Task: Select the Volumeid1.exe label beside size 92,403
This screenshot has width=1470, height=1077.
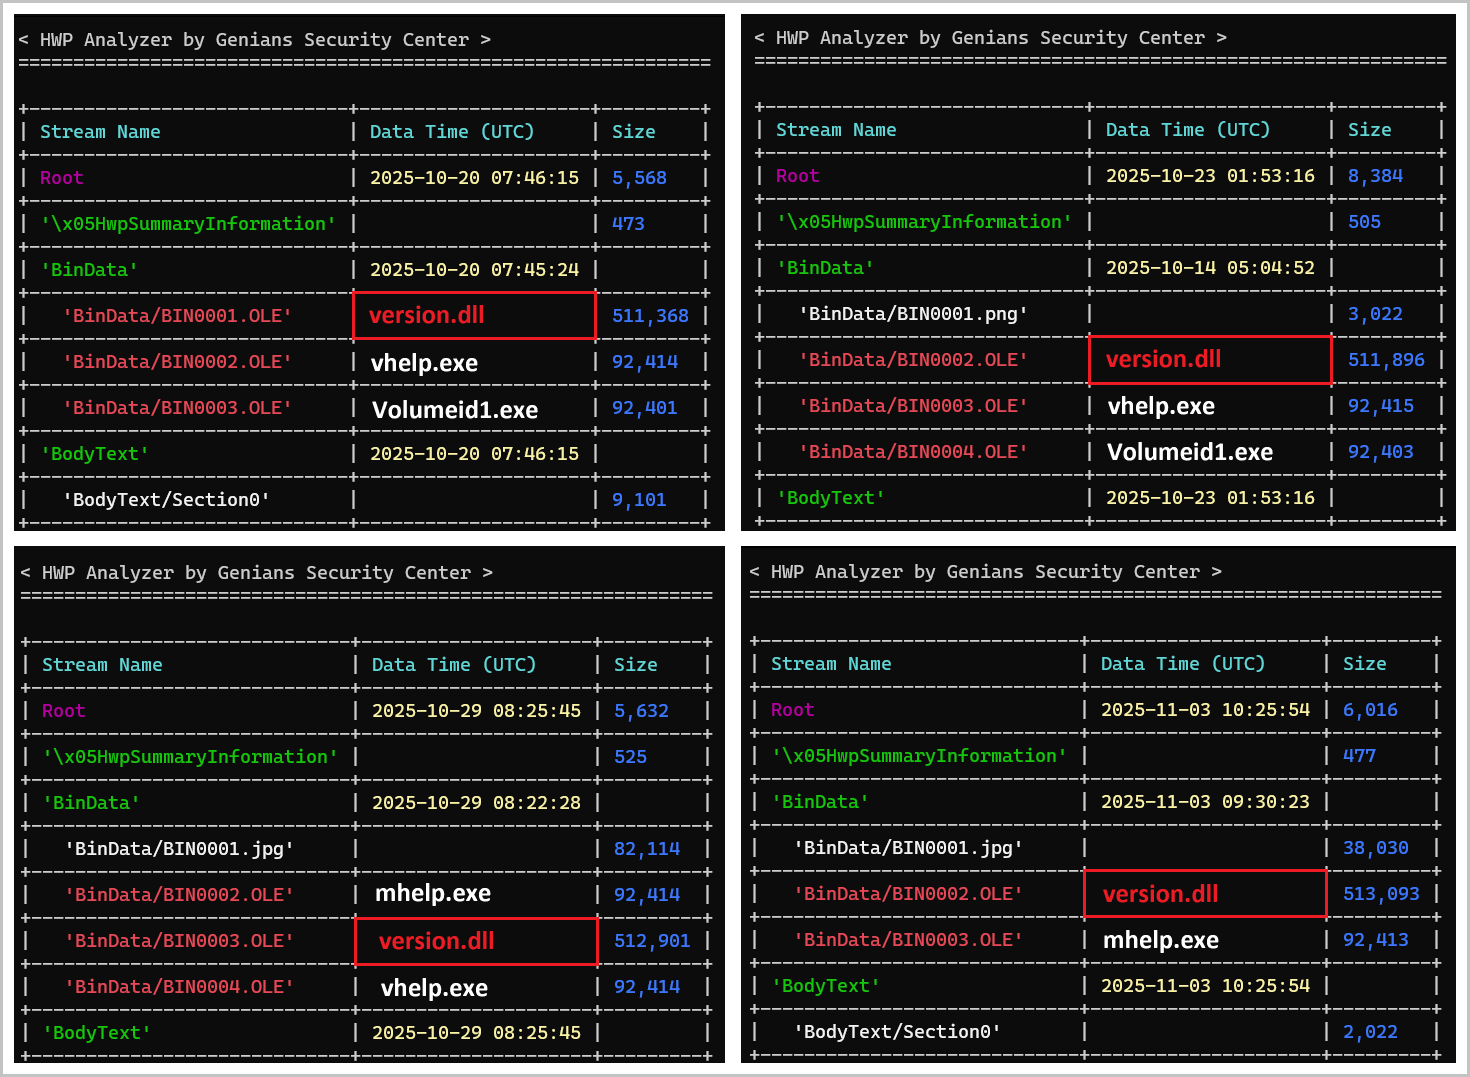Action: click(1190, 452)
